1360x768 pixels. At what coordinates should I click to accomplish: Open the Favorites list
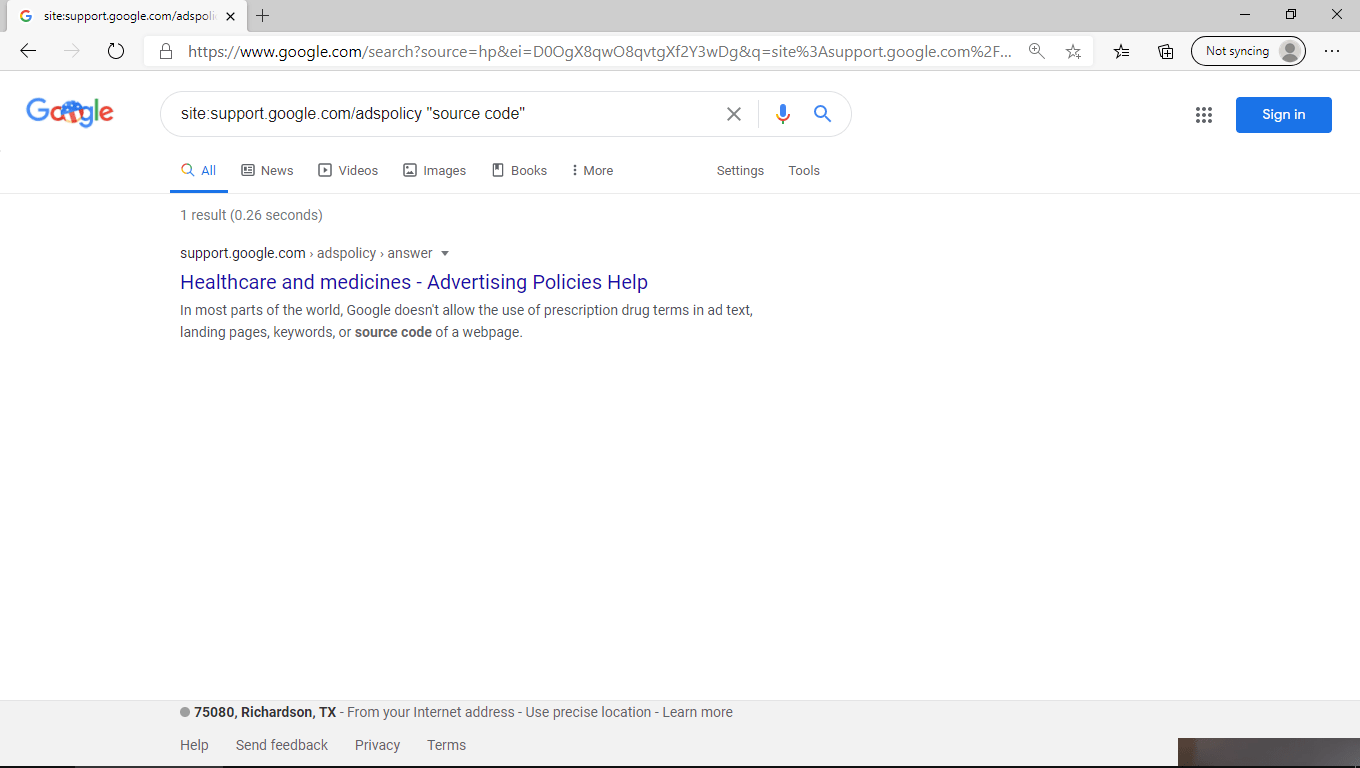pos(1121,51)
